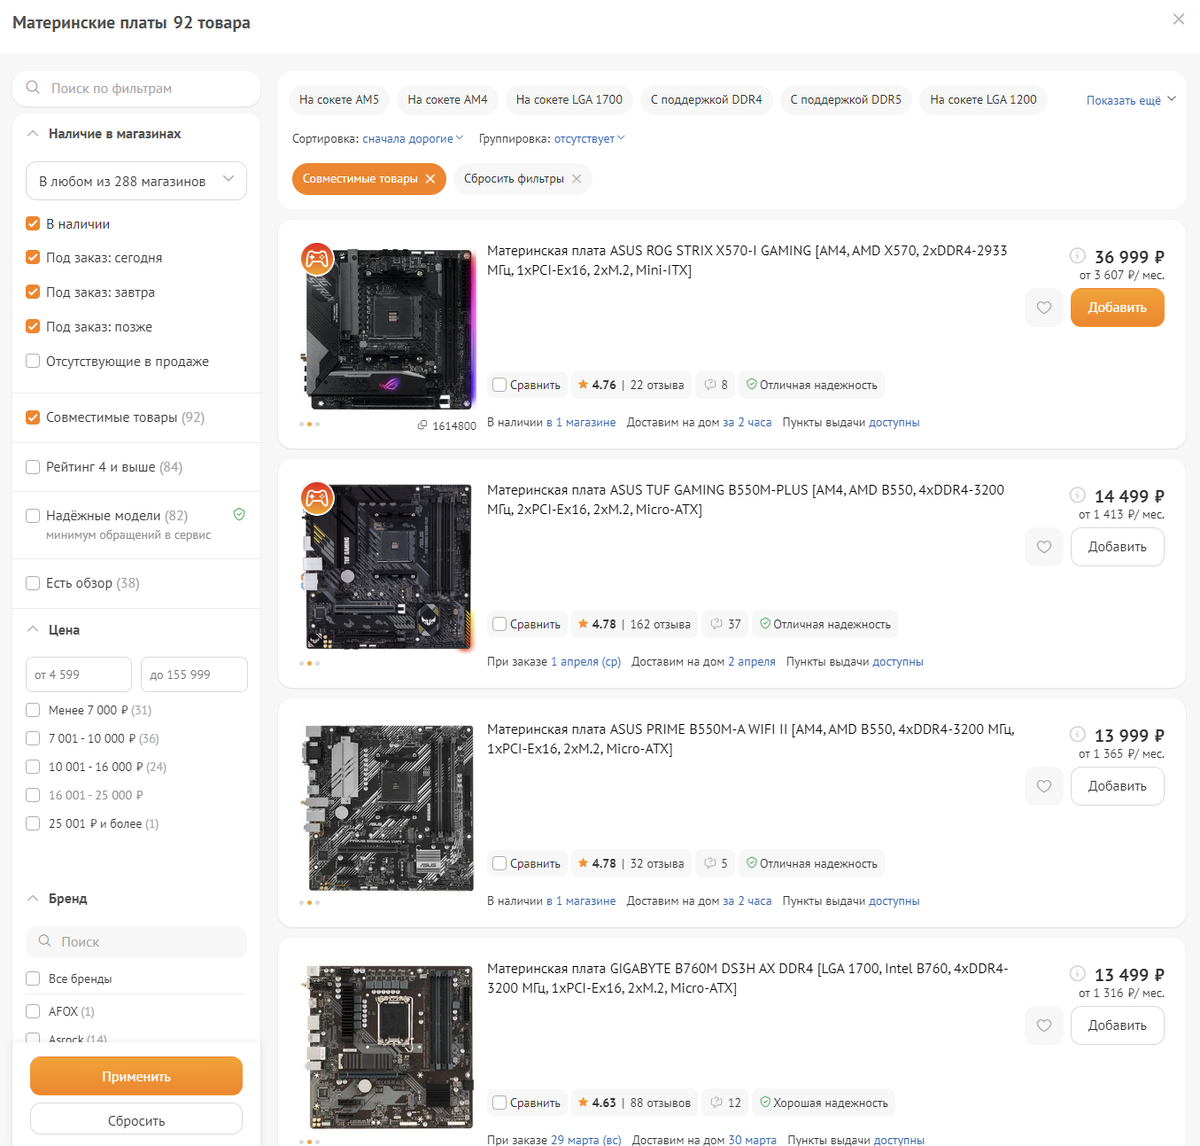Click X on Сбросить фильтры chip
This screenshot has width=1200, height=1146.
click(576, 179)
